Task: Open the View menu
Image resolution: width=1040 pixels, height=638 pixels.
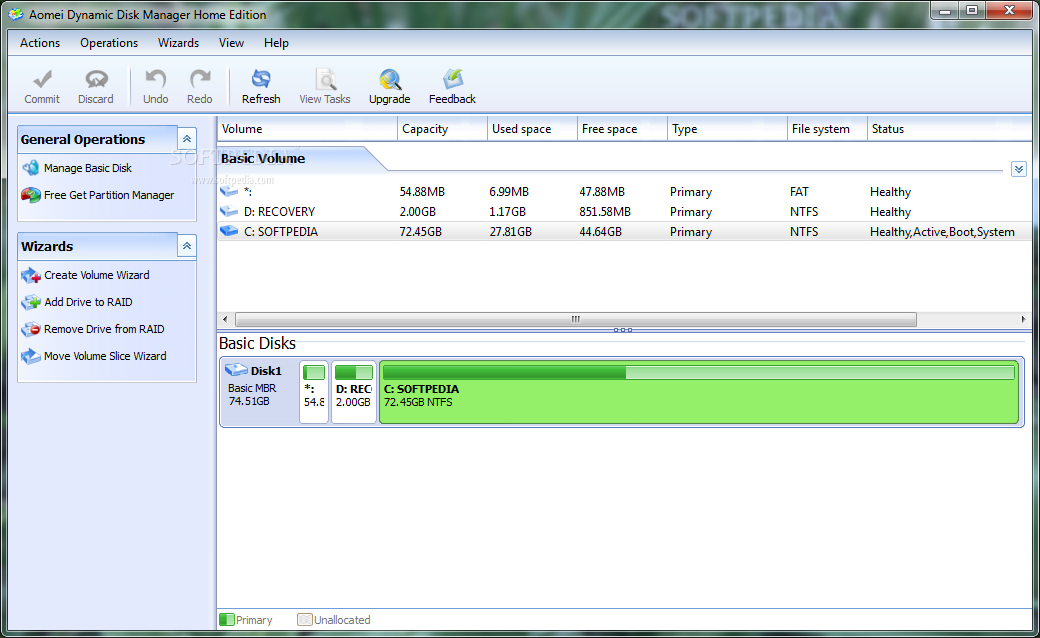Action: click(x=231, y=43)
